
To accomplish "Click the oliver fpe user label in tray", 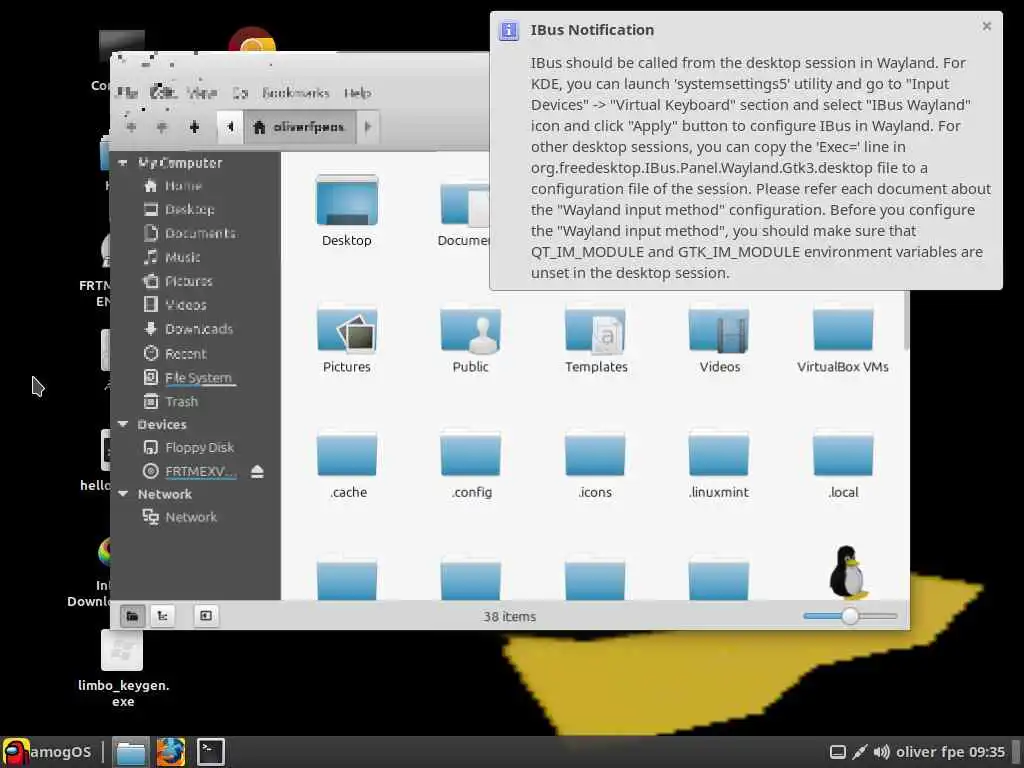I will [931, 752].
